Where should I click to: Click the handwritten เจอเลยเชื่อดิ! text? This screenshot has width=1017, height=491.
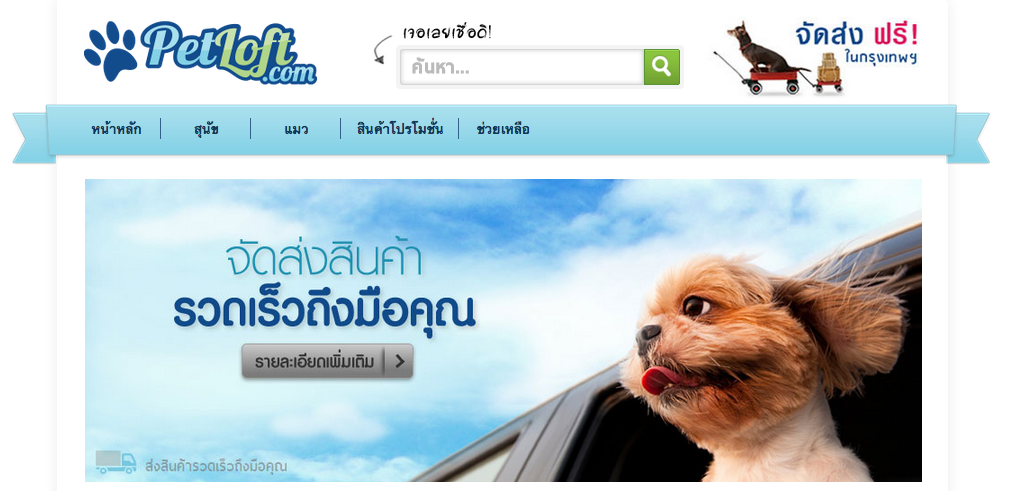click(x=447, y=32)
